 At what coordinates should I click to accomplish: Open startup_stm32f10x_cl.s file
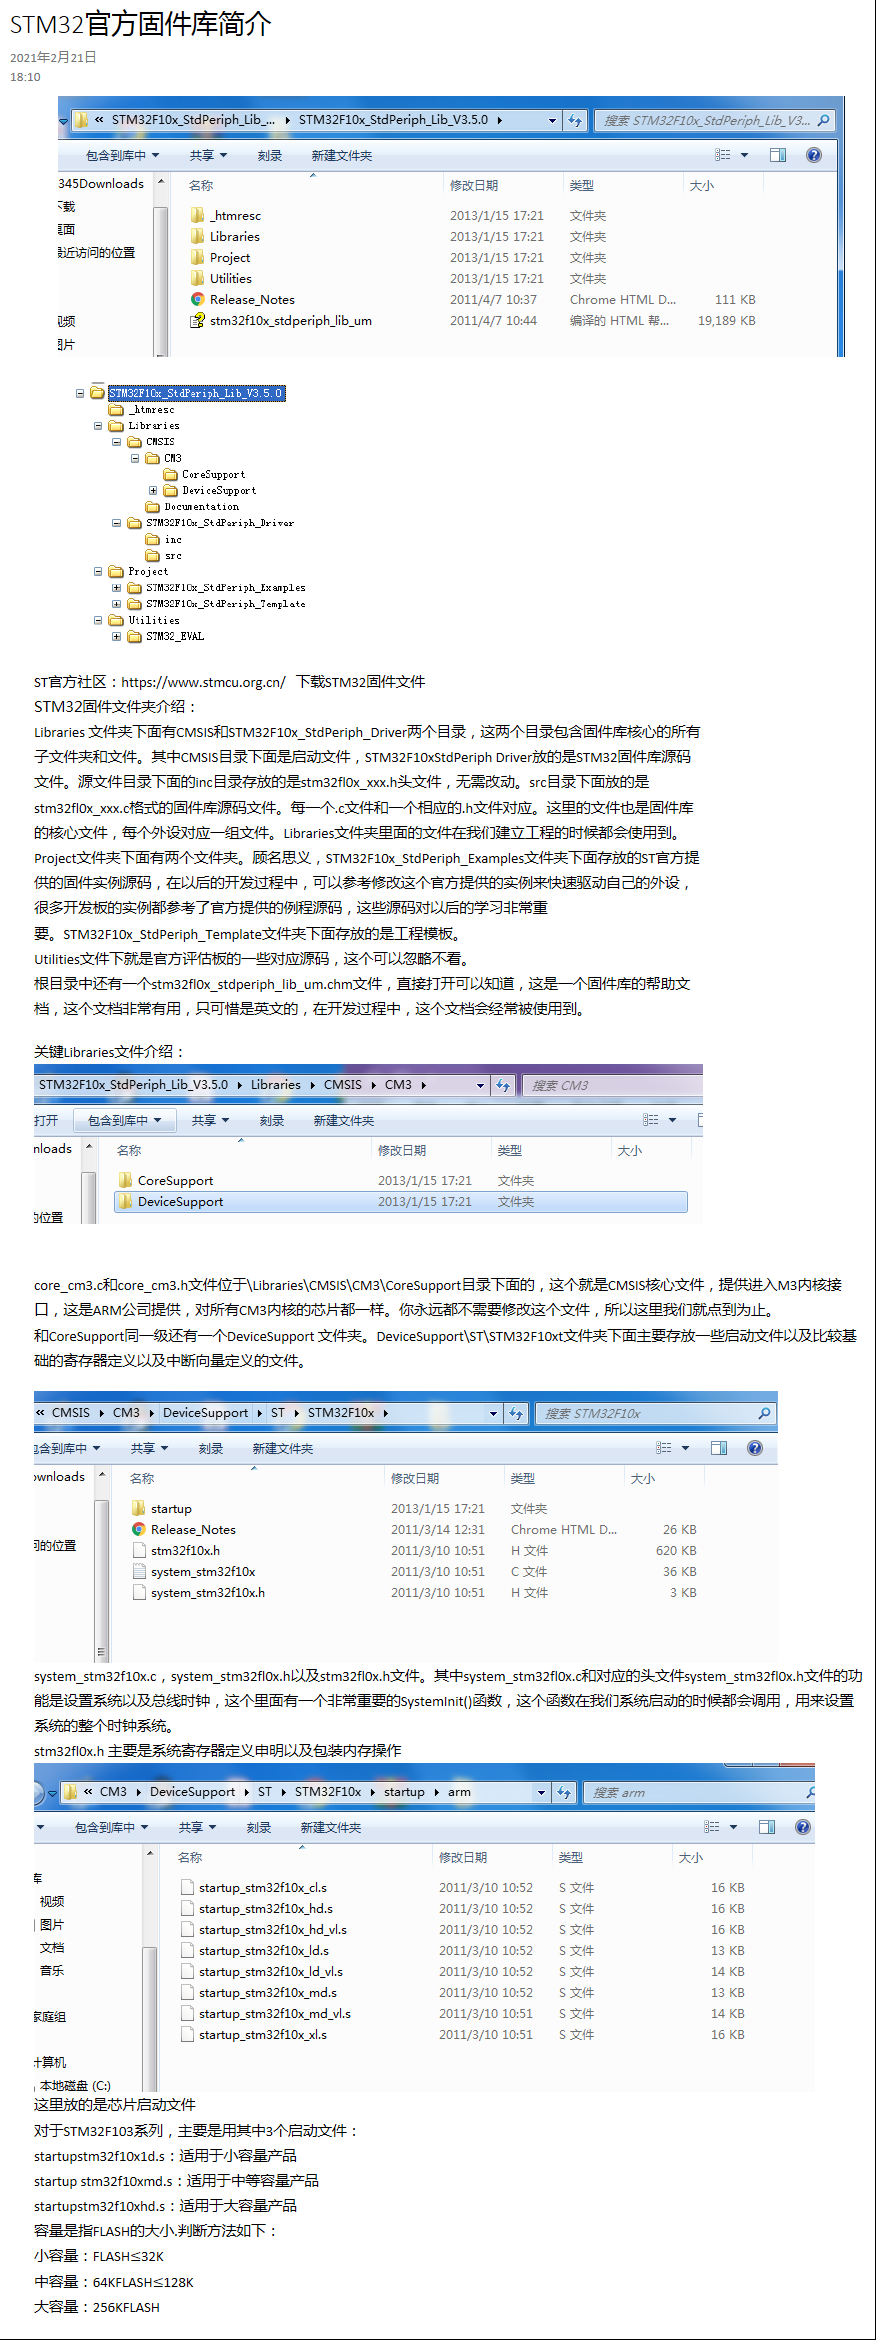pos(263,1888)
